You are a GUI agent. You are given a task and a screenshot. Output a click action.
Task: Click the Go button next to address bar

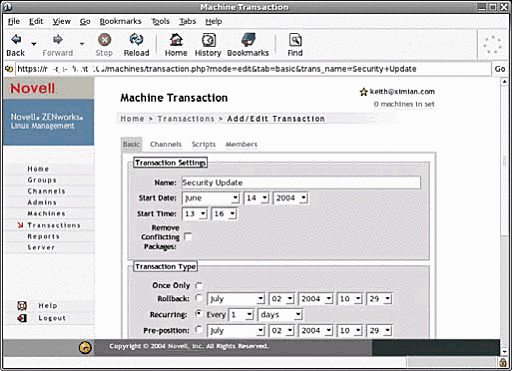pos(500,69)
